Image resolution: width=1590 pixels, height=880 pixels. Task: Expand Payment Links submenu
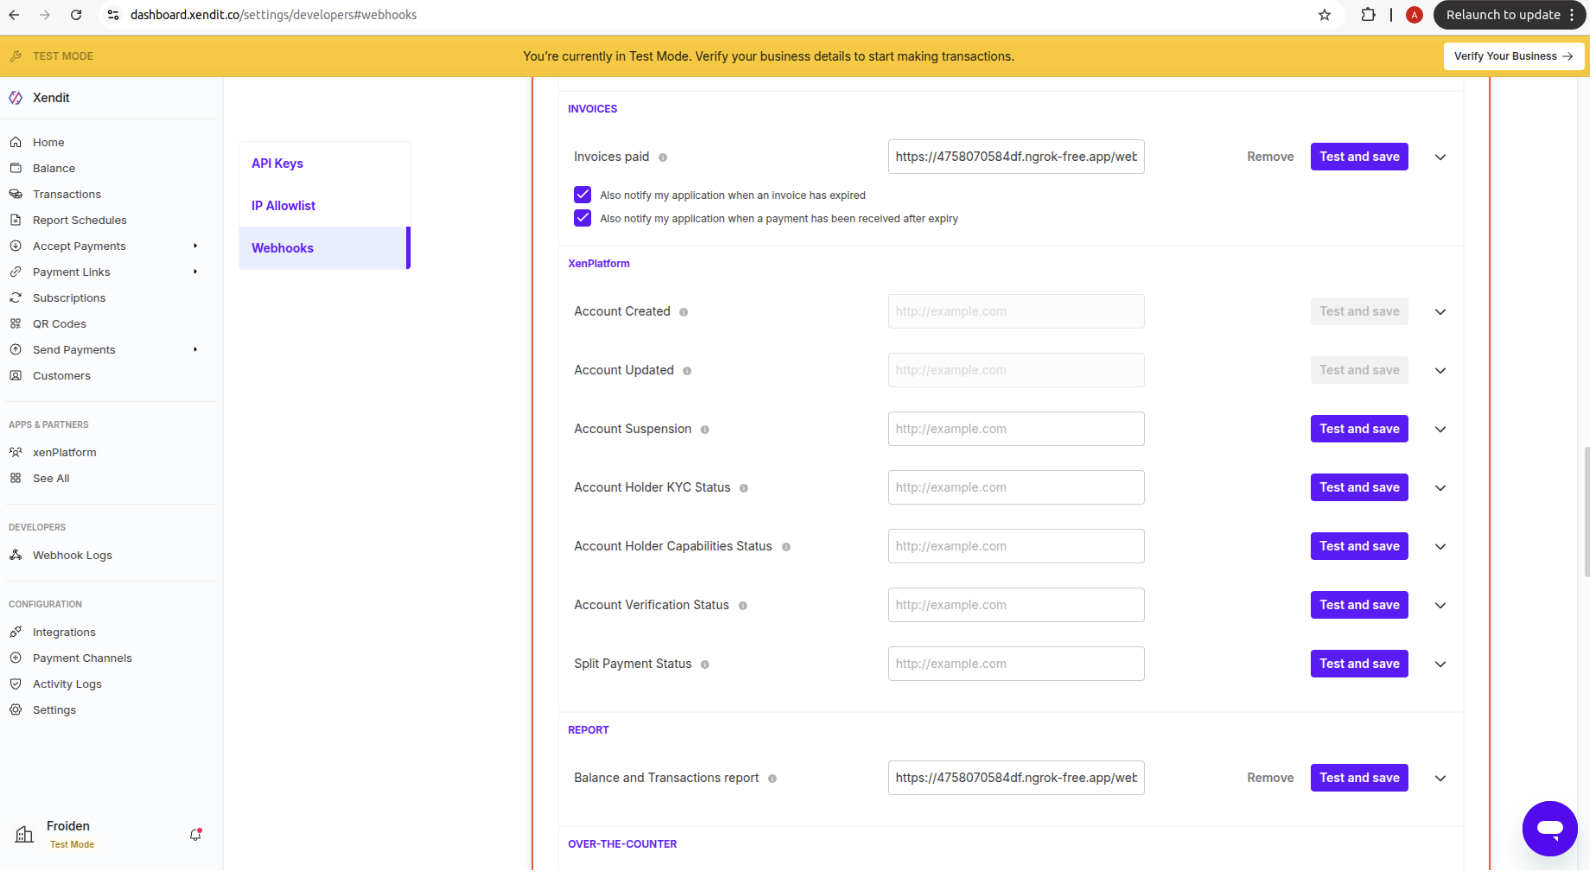(x=195, y=272)
